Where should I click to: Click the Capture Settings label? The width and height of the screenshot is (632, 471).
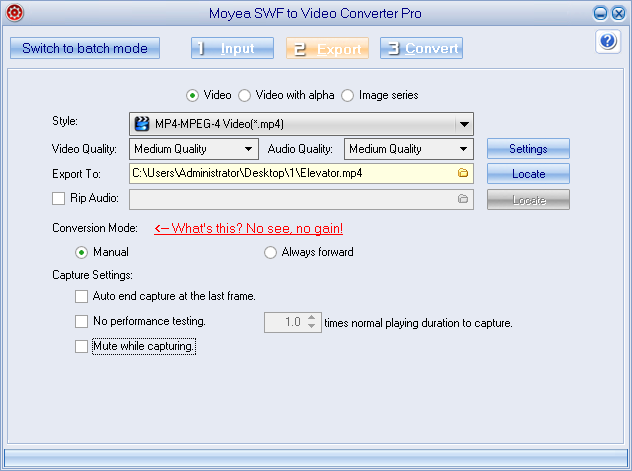pyautogui.click(x=92, y=275)
